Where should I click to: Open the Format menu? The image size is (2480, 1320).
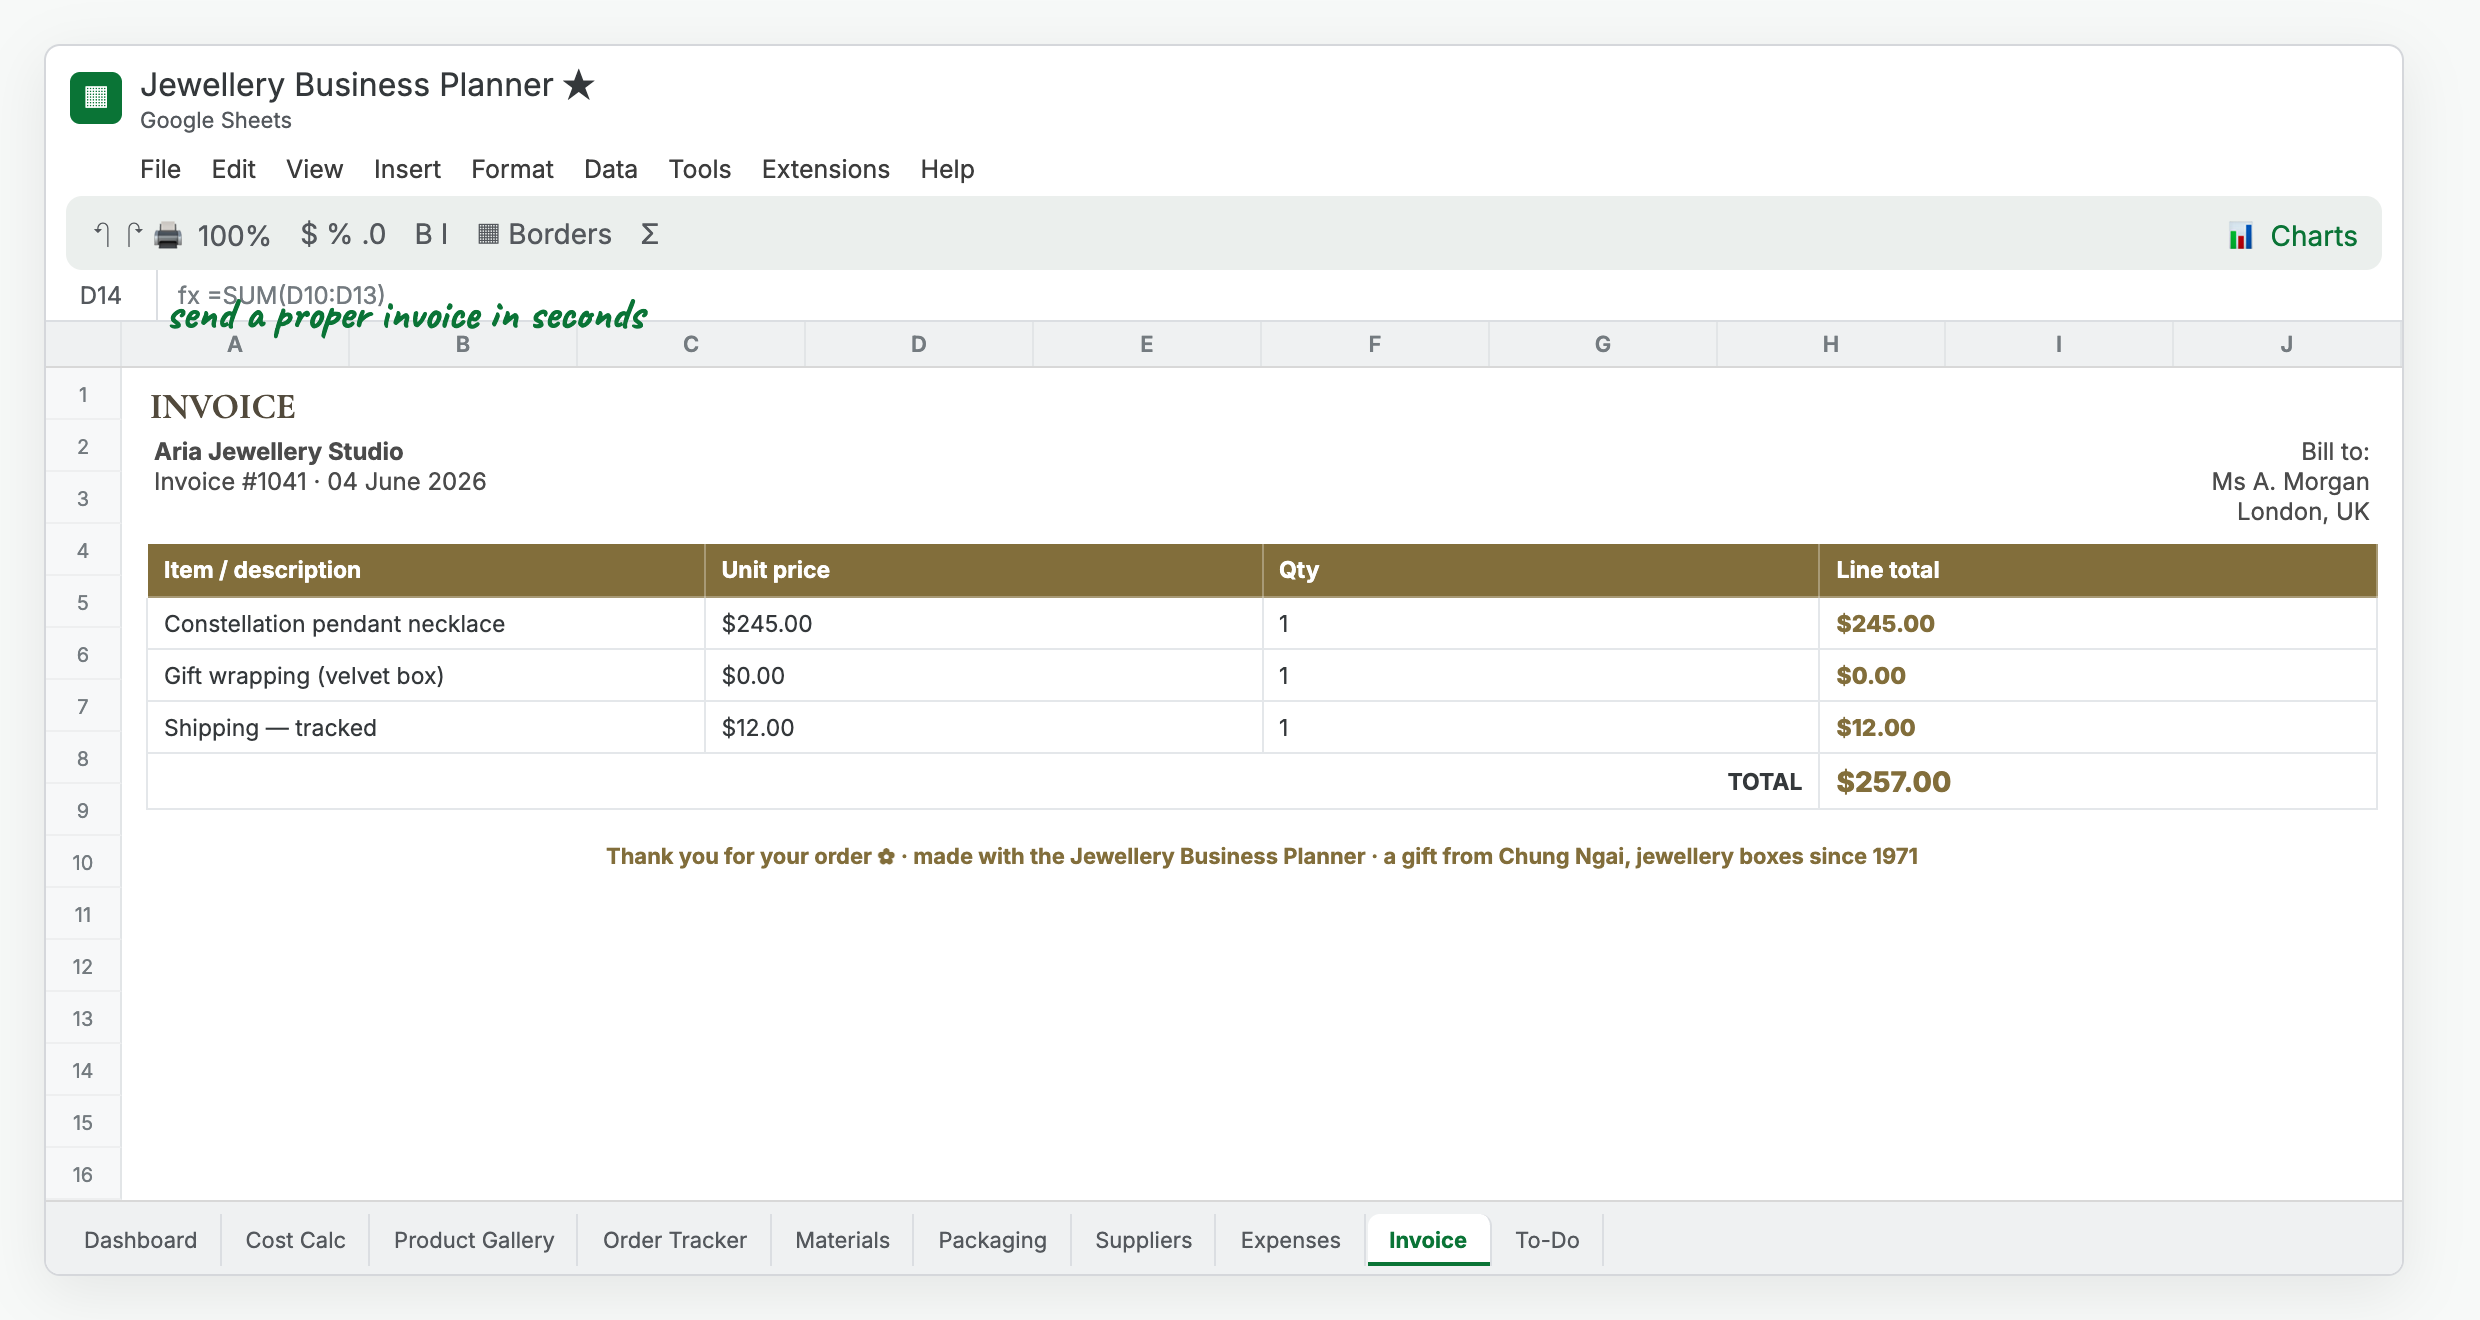coord(512,169)
